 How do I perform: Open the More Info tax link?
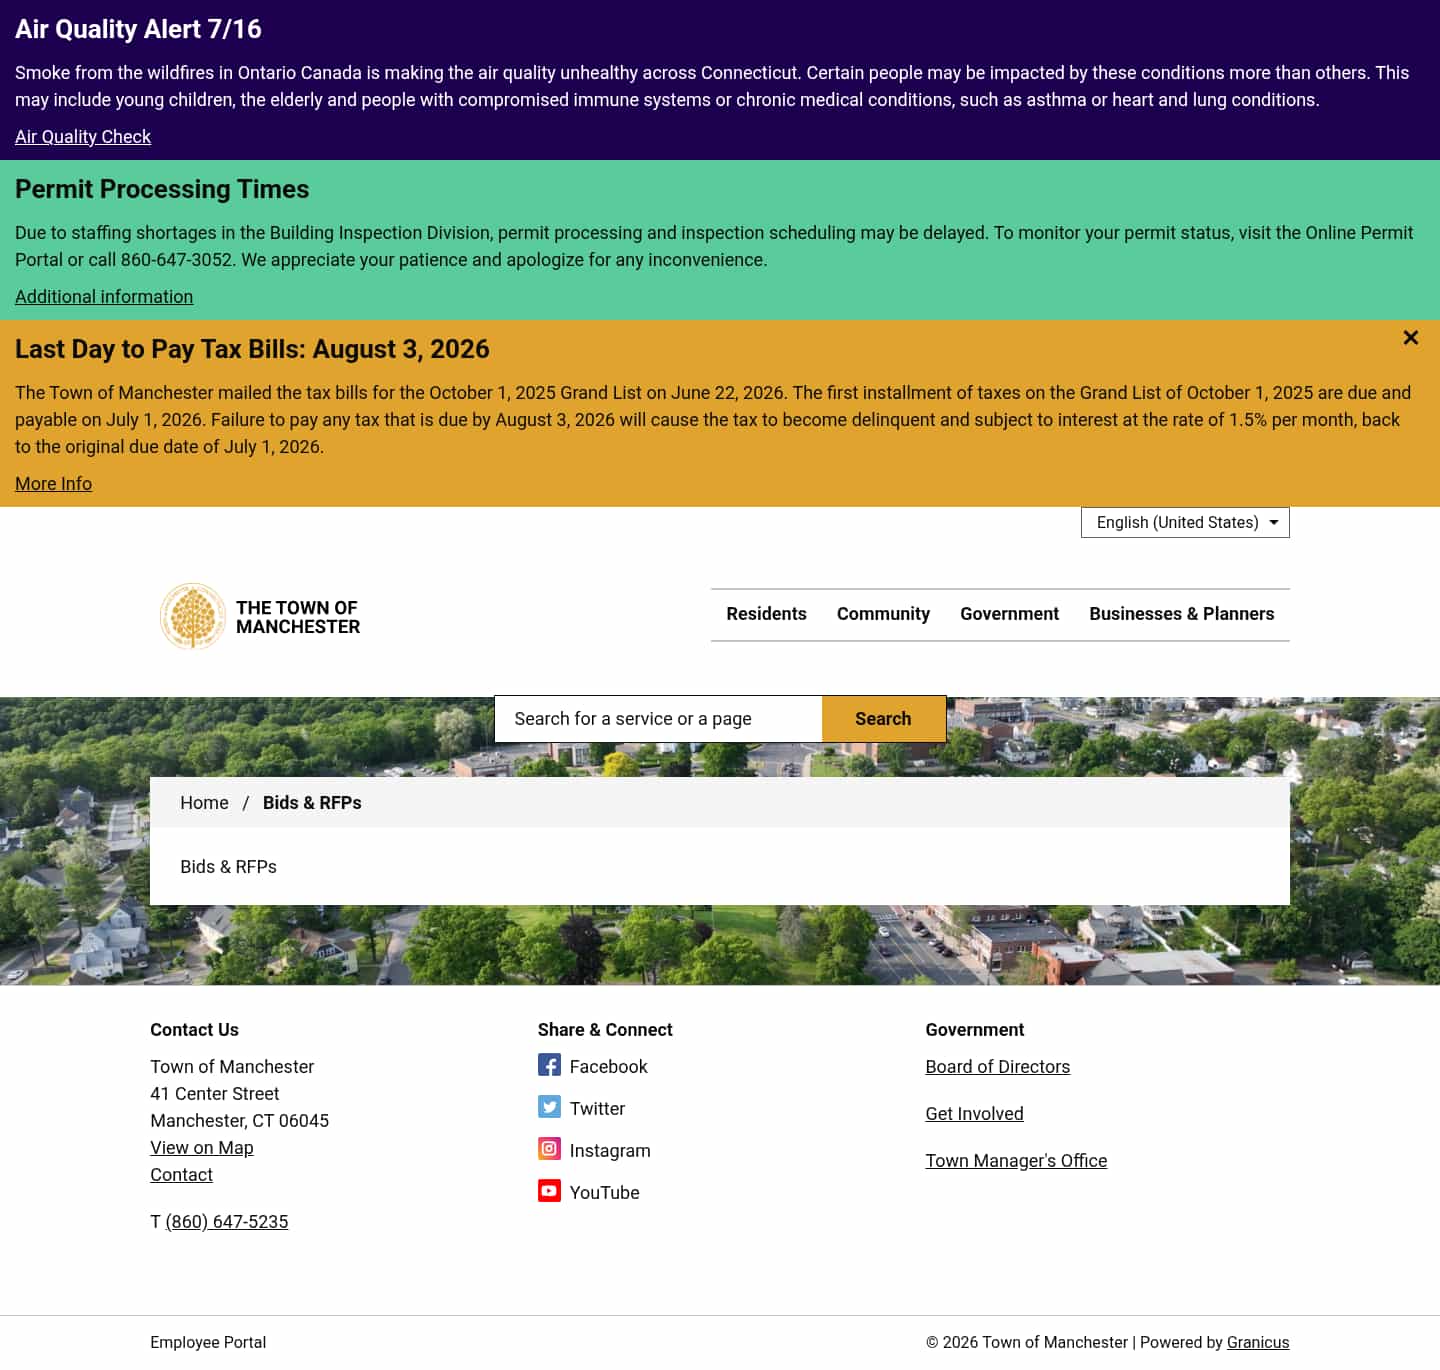coord(53,484)
